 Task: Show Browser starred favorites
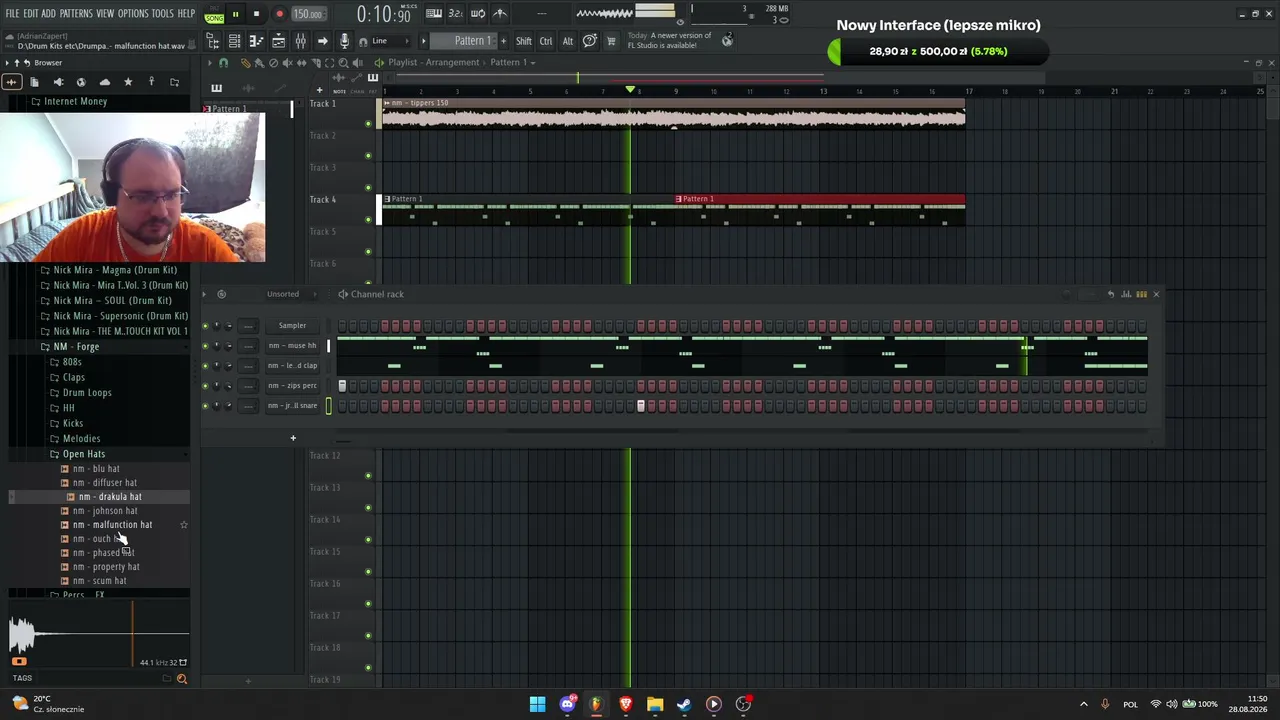pyautogui.click(x=128, y=82)
